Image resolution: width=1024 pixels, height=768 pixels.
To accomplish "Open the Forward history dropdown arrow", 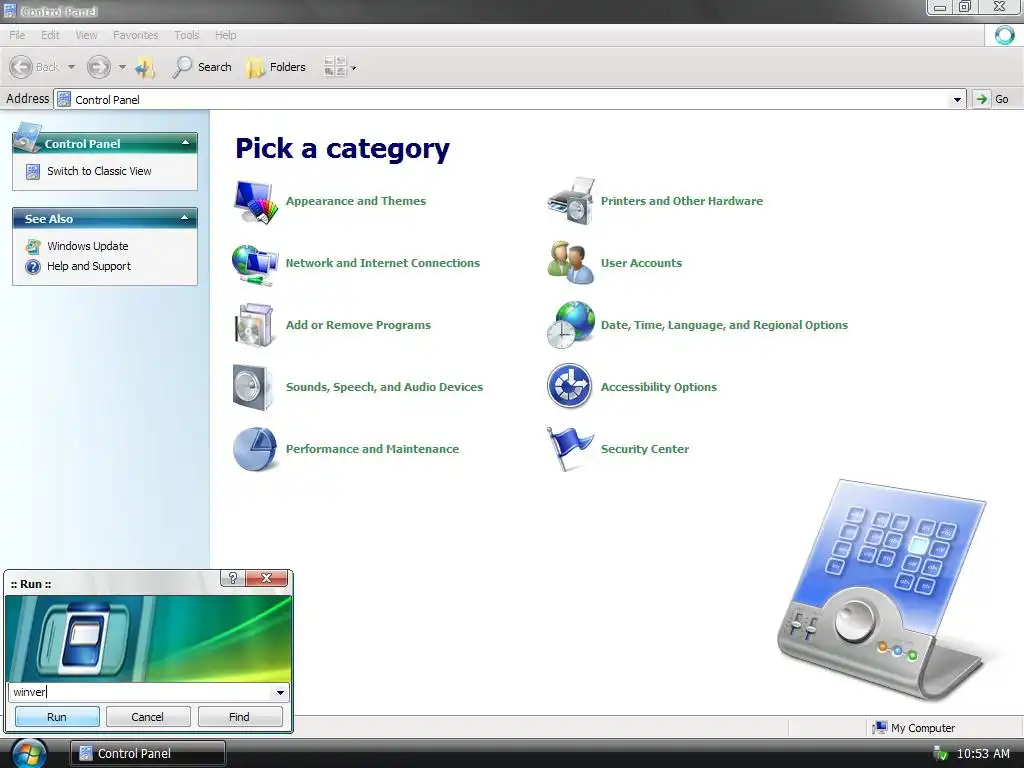I will point(122,67).
